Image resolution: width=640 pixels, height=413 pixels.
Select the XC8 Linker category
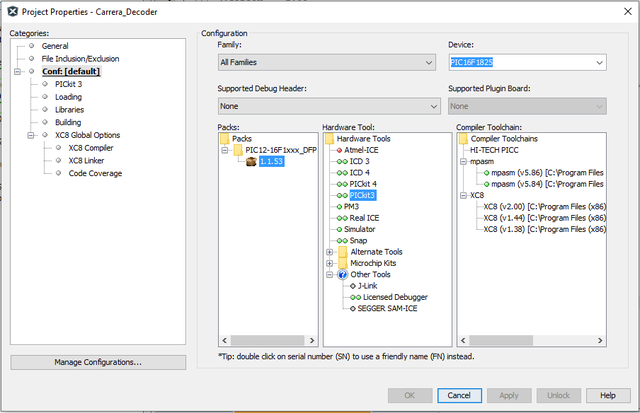pos(86,160)
